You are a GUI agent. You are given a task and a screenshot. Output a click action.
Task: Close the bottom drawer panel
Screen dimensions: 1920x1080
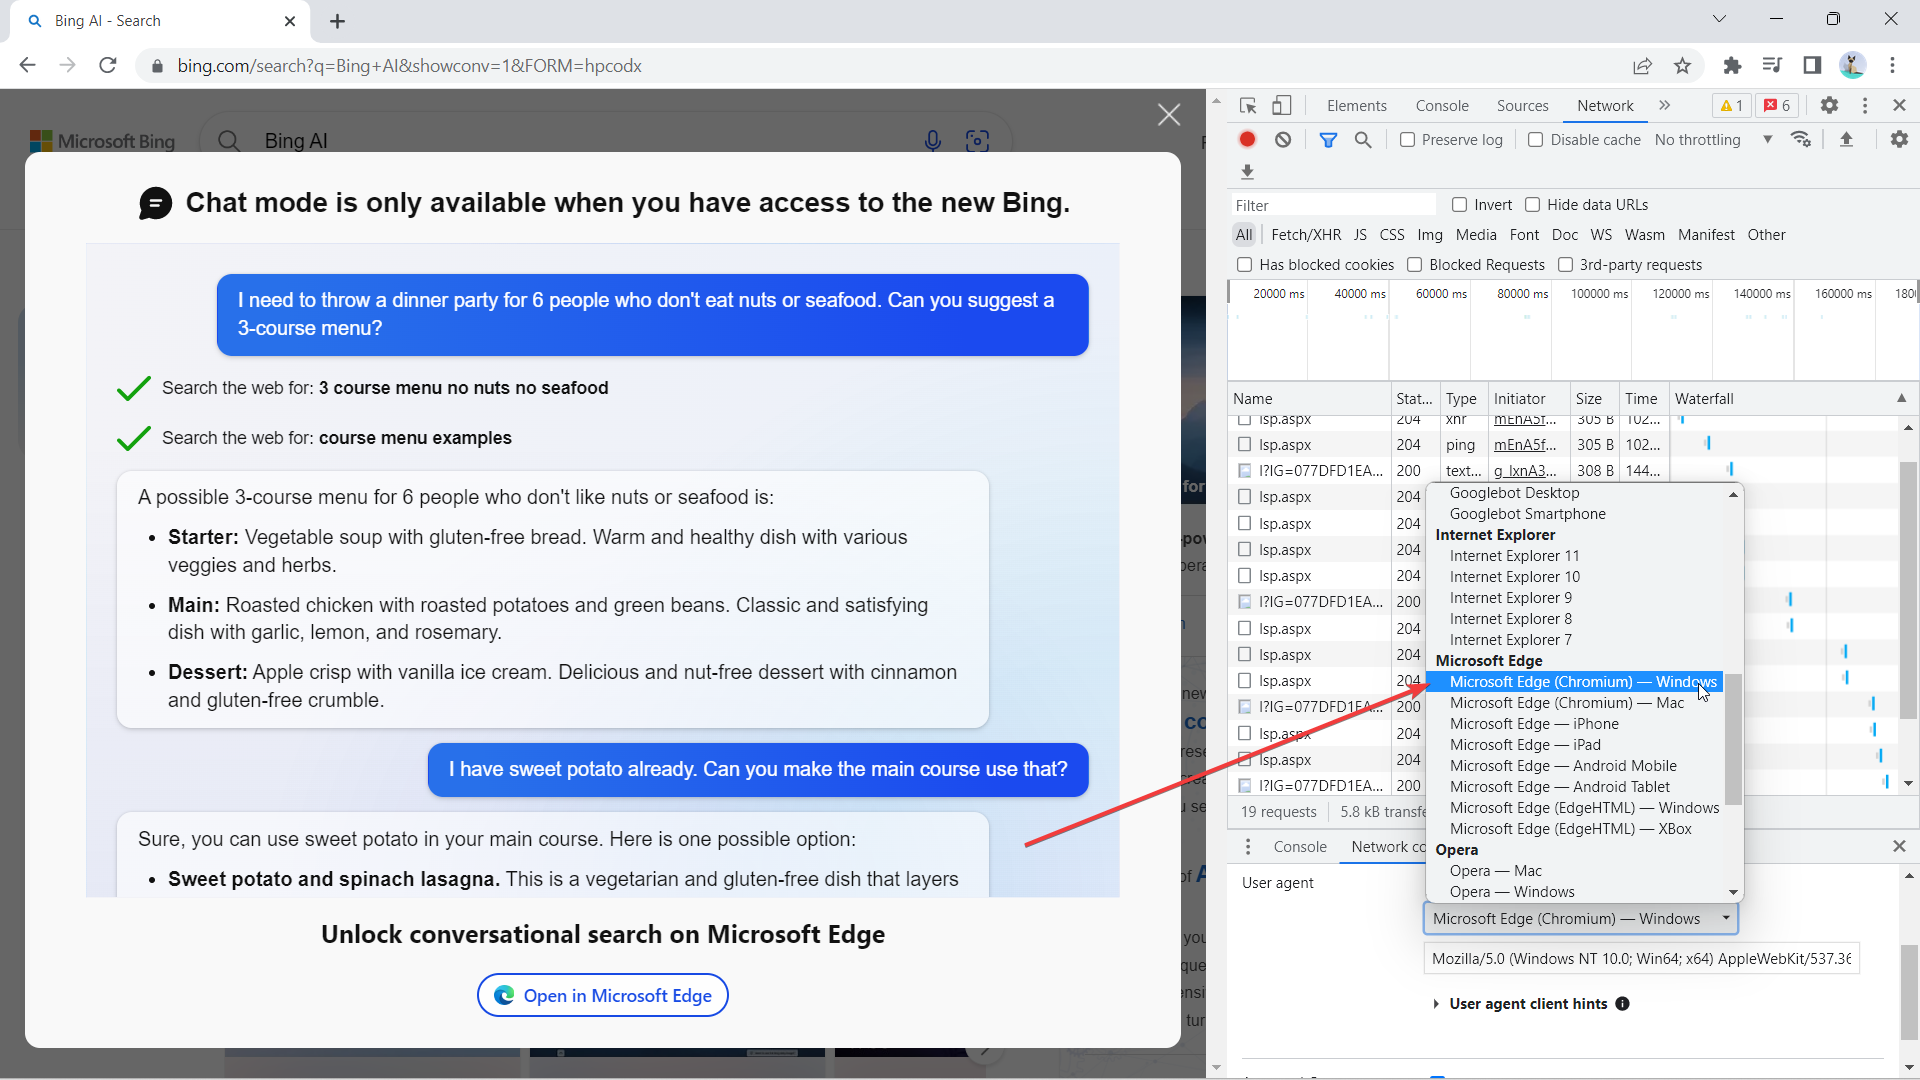[x=1899, y=846]
